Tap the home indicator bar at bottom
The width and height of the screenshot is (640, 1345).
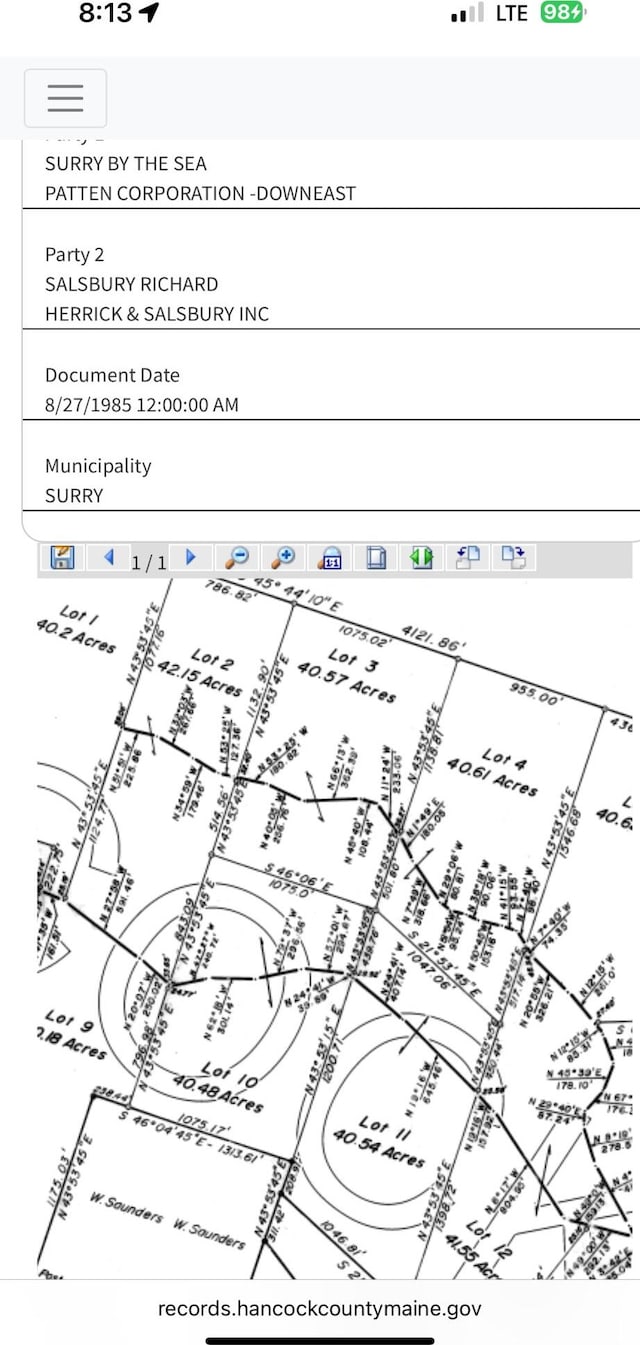coord(320,1340)
